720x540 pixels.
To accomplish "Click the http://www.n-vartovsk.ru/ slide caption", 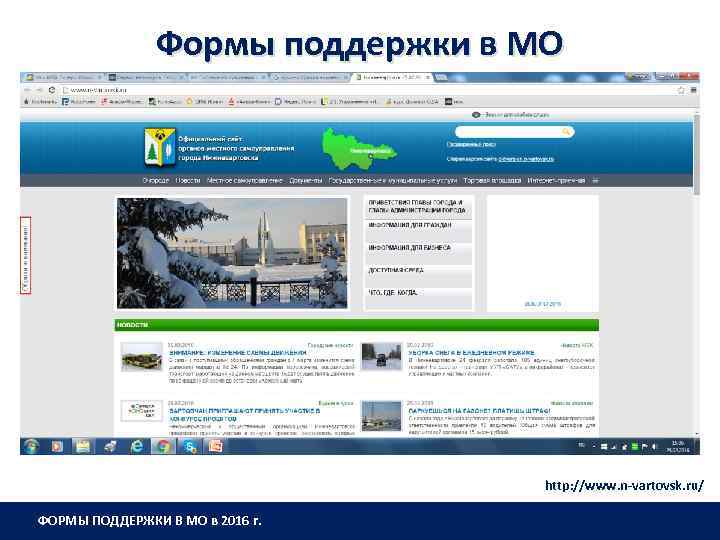I will click(624, 485).
